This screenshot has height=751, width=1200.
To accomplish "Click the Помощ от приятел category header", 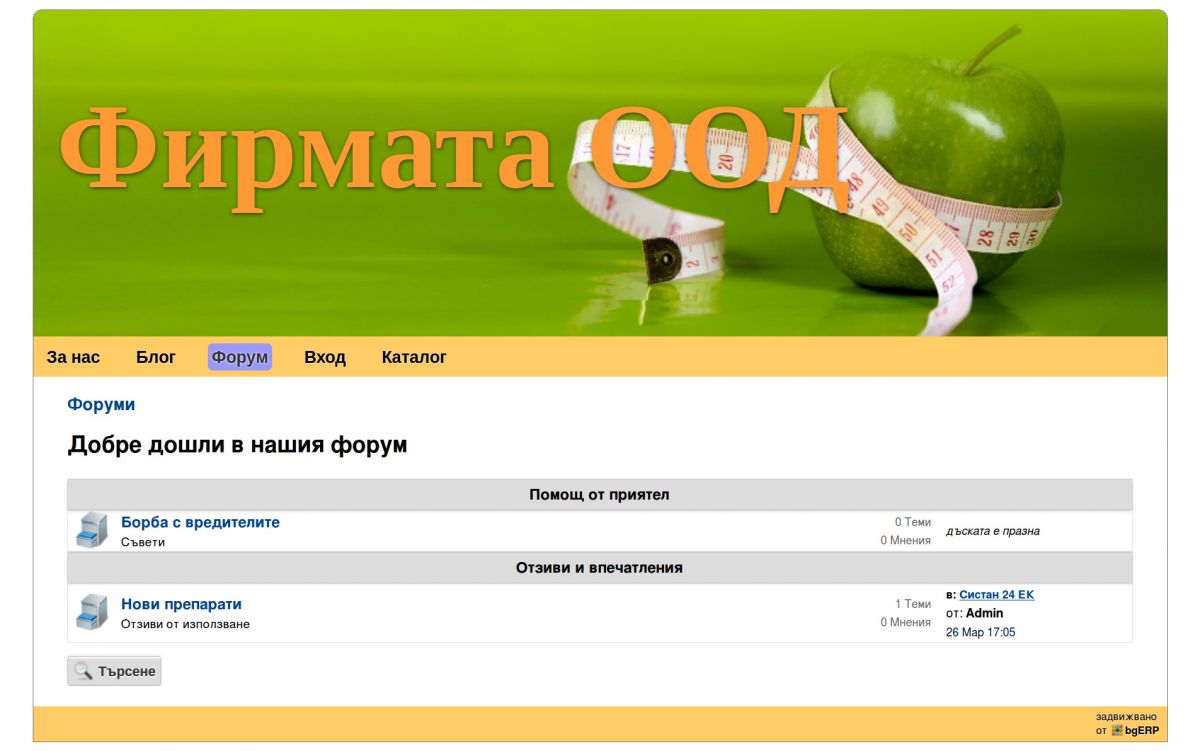I will click(599, 494).
